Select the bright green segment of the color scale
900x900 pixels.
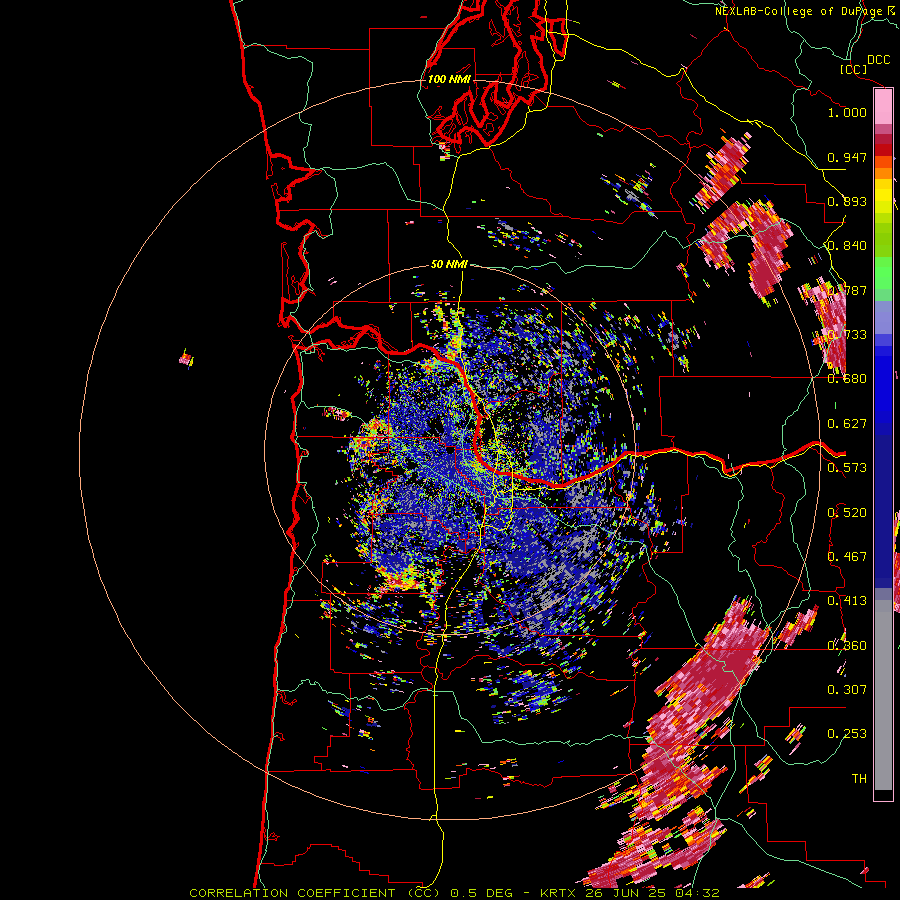(x=883, y=273)
